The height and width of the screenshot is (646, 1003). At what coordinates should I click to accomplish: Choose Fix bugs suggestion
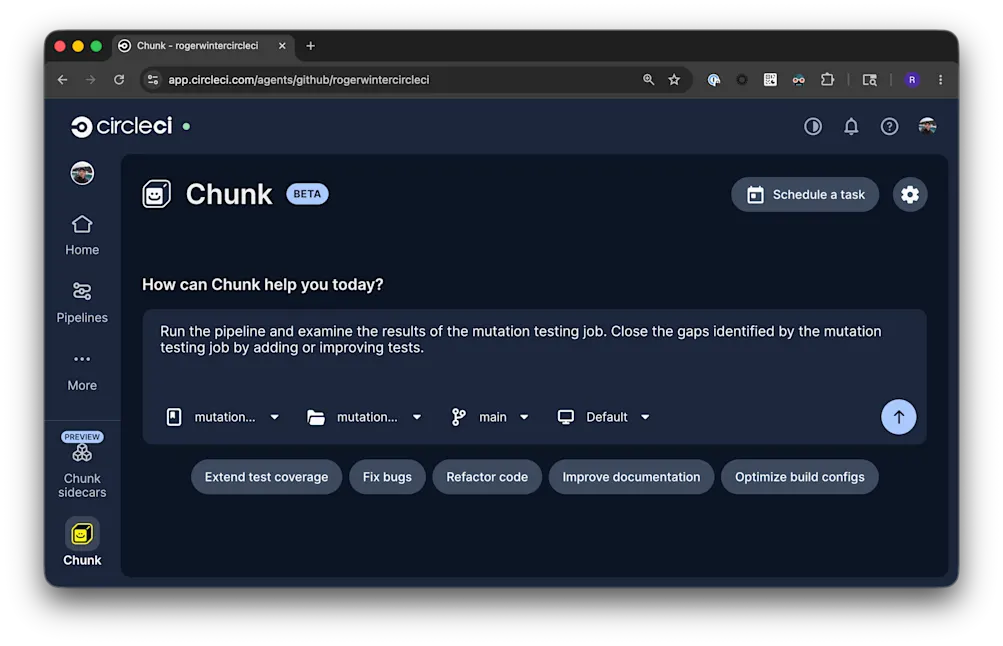387,477
